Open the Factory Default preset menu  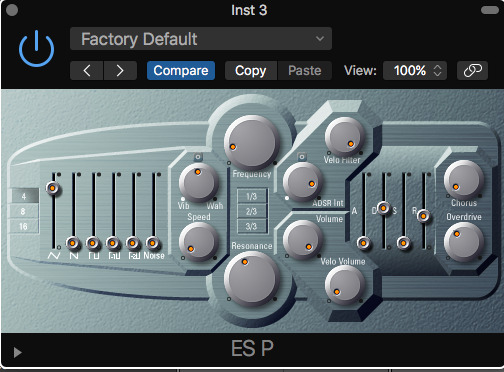pos(201,39)
